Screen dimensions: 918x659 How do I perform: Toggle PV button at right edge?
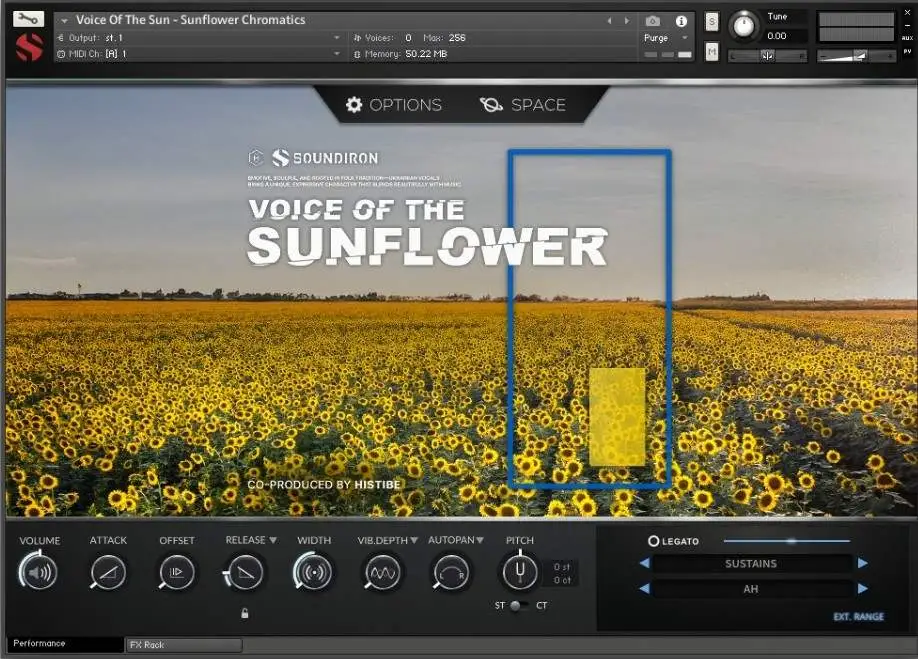click(x=907, y=52)
